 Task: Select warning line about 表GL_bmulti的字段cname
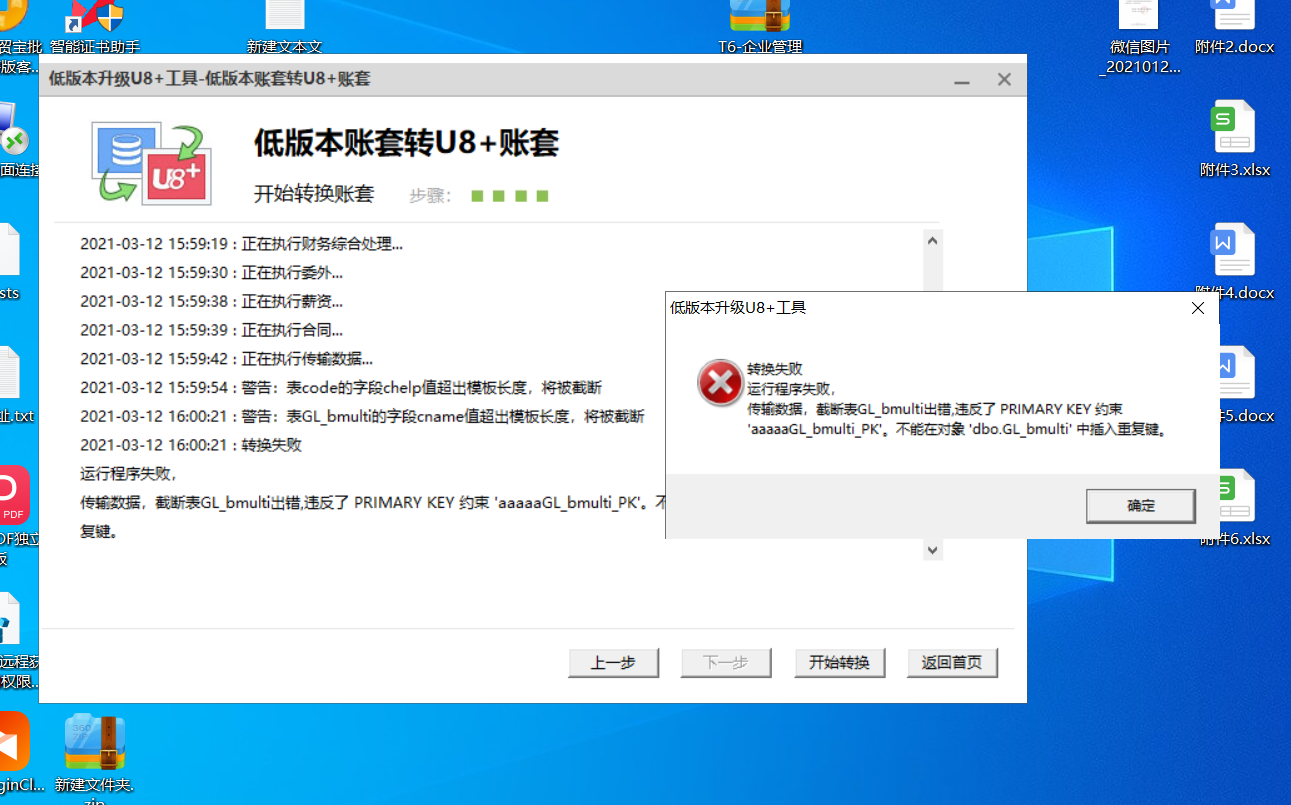(362, 416)
